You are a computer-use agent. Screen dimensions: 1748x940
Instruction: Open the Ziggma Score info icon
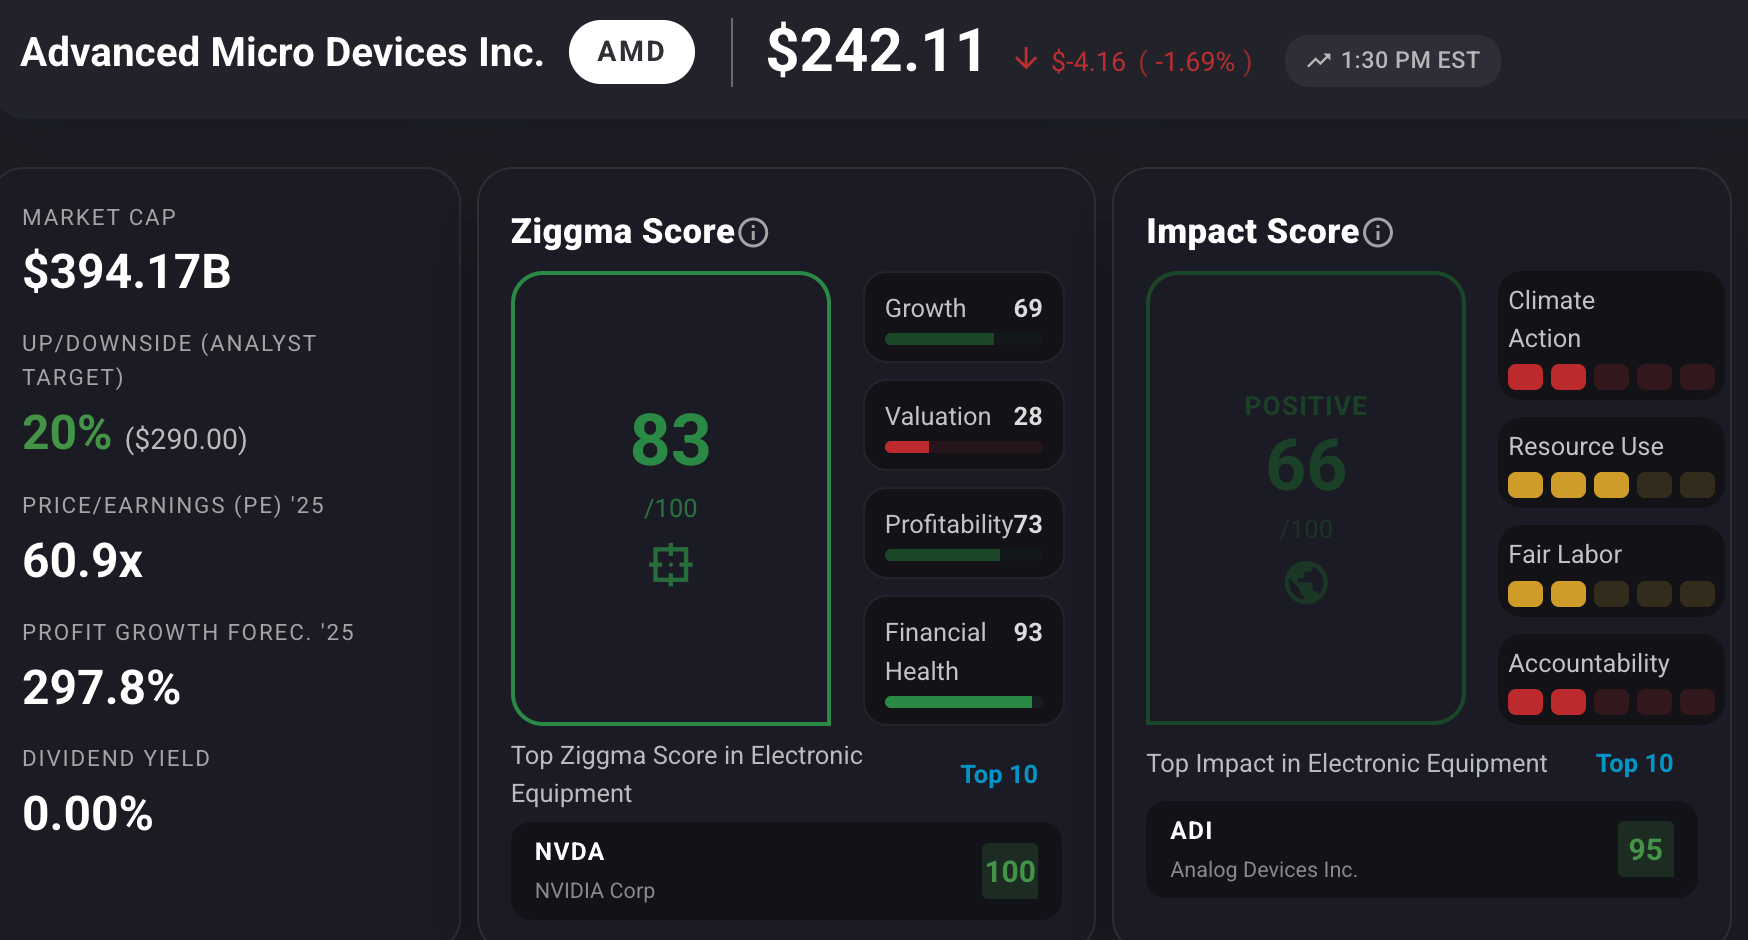[x=753, y=232]
